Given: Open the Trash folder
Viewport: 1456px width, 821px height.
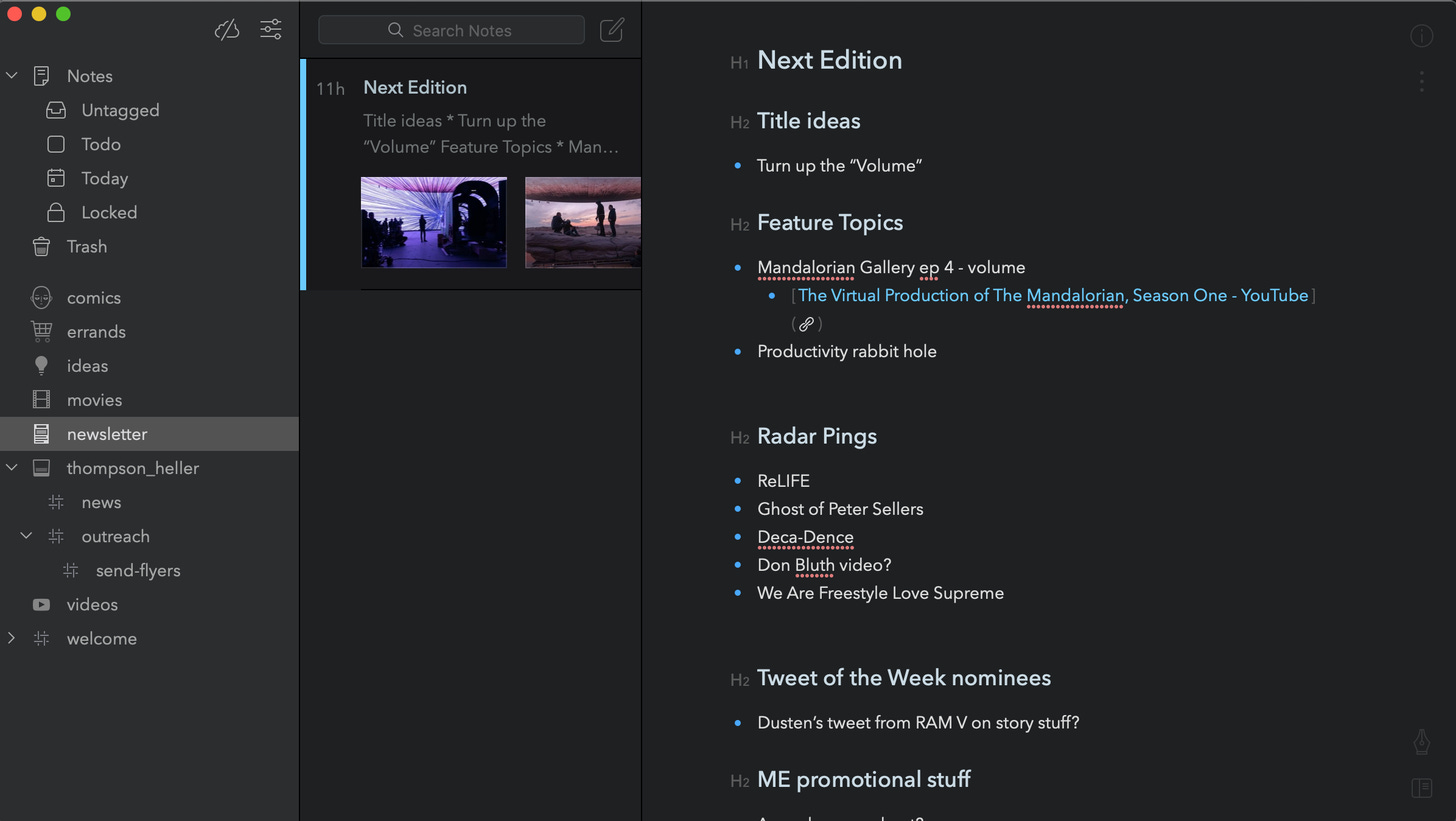Looking at the screenshot, I should [x=87, y=246].
